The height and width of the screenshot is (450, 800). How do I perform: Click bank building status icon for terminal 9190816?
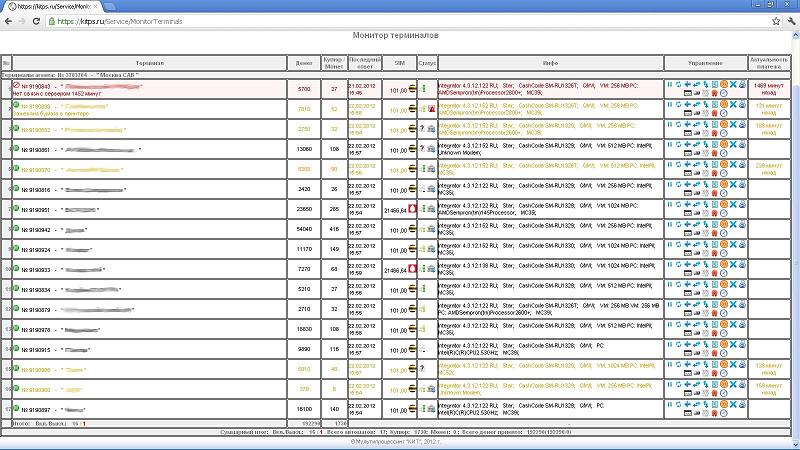coord(431,189)
